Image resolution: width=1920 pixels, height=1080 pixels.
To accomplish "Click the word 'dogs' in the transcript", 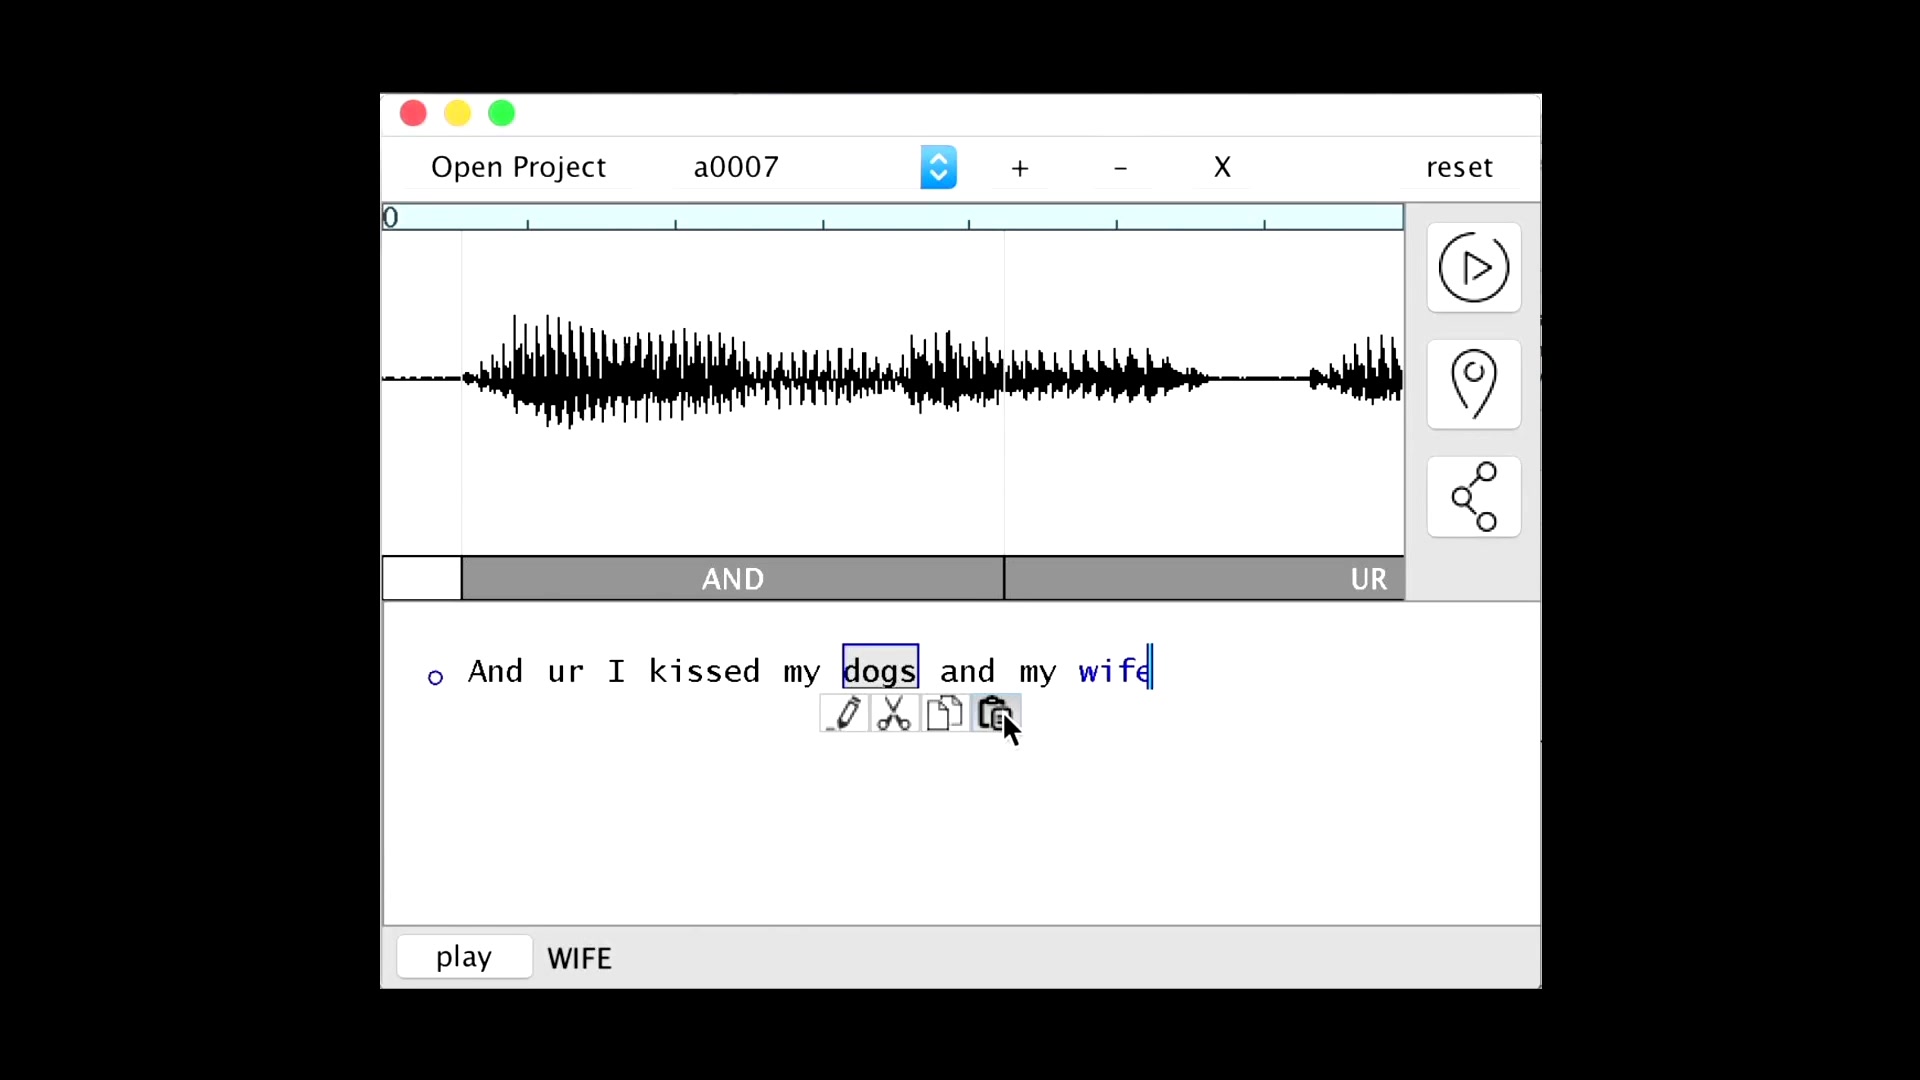I will click(880, 670).
